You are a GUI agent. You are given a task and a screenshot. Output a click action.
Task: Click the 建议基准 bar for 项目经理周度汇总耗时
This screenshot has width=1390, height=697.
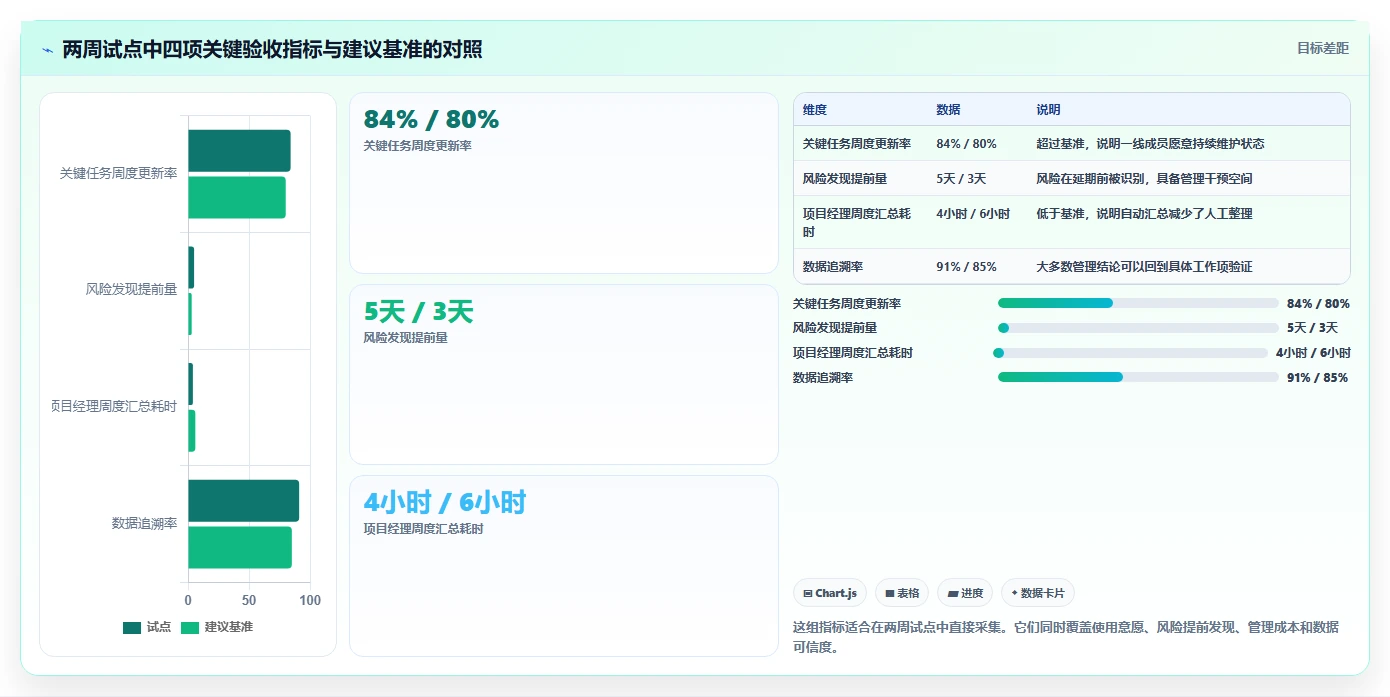point(191,431)
